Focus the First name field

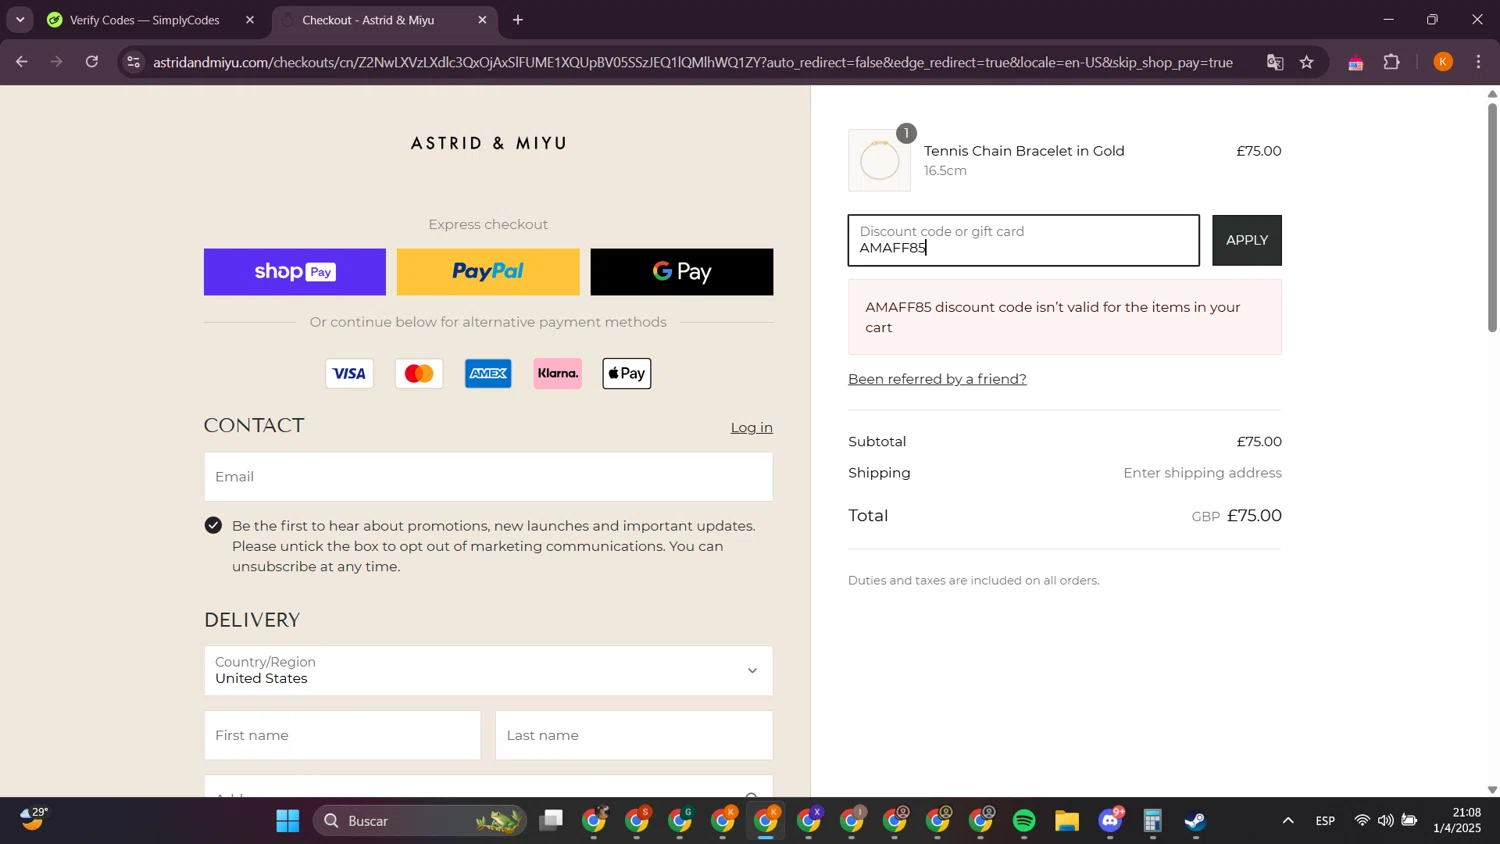click(342, 736)
